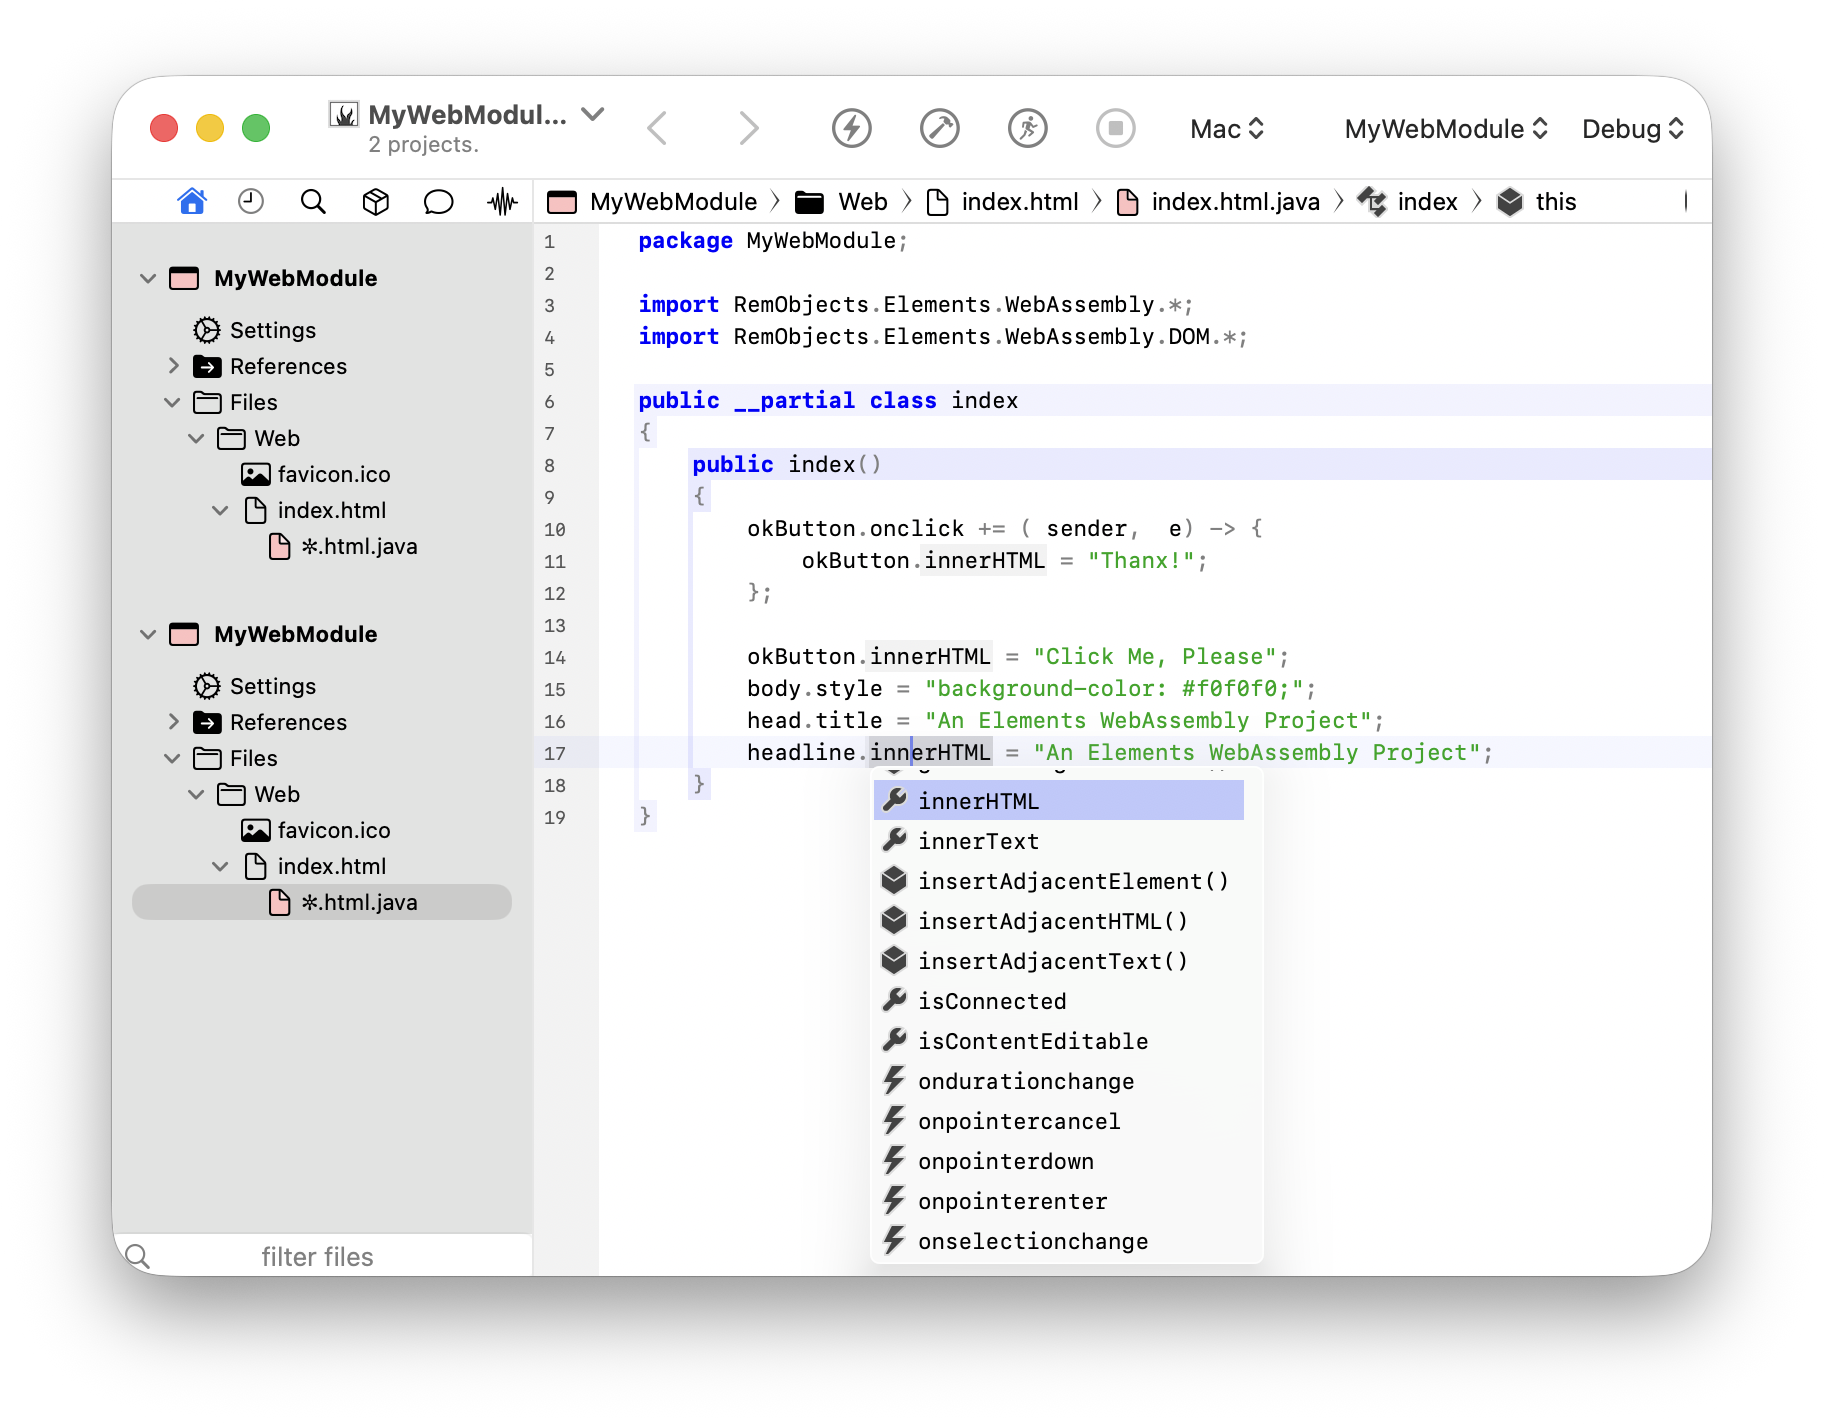
Task: Collapse Files folder in the first project
Action: point(172,402)
